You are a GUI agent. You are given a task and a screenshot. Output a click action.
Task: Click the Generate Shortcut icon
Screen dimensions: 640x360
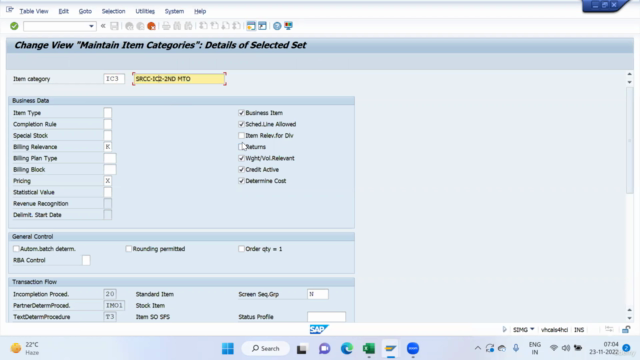click(262, 26)
